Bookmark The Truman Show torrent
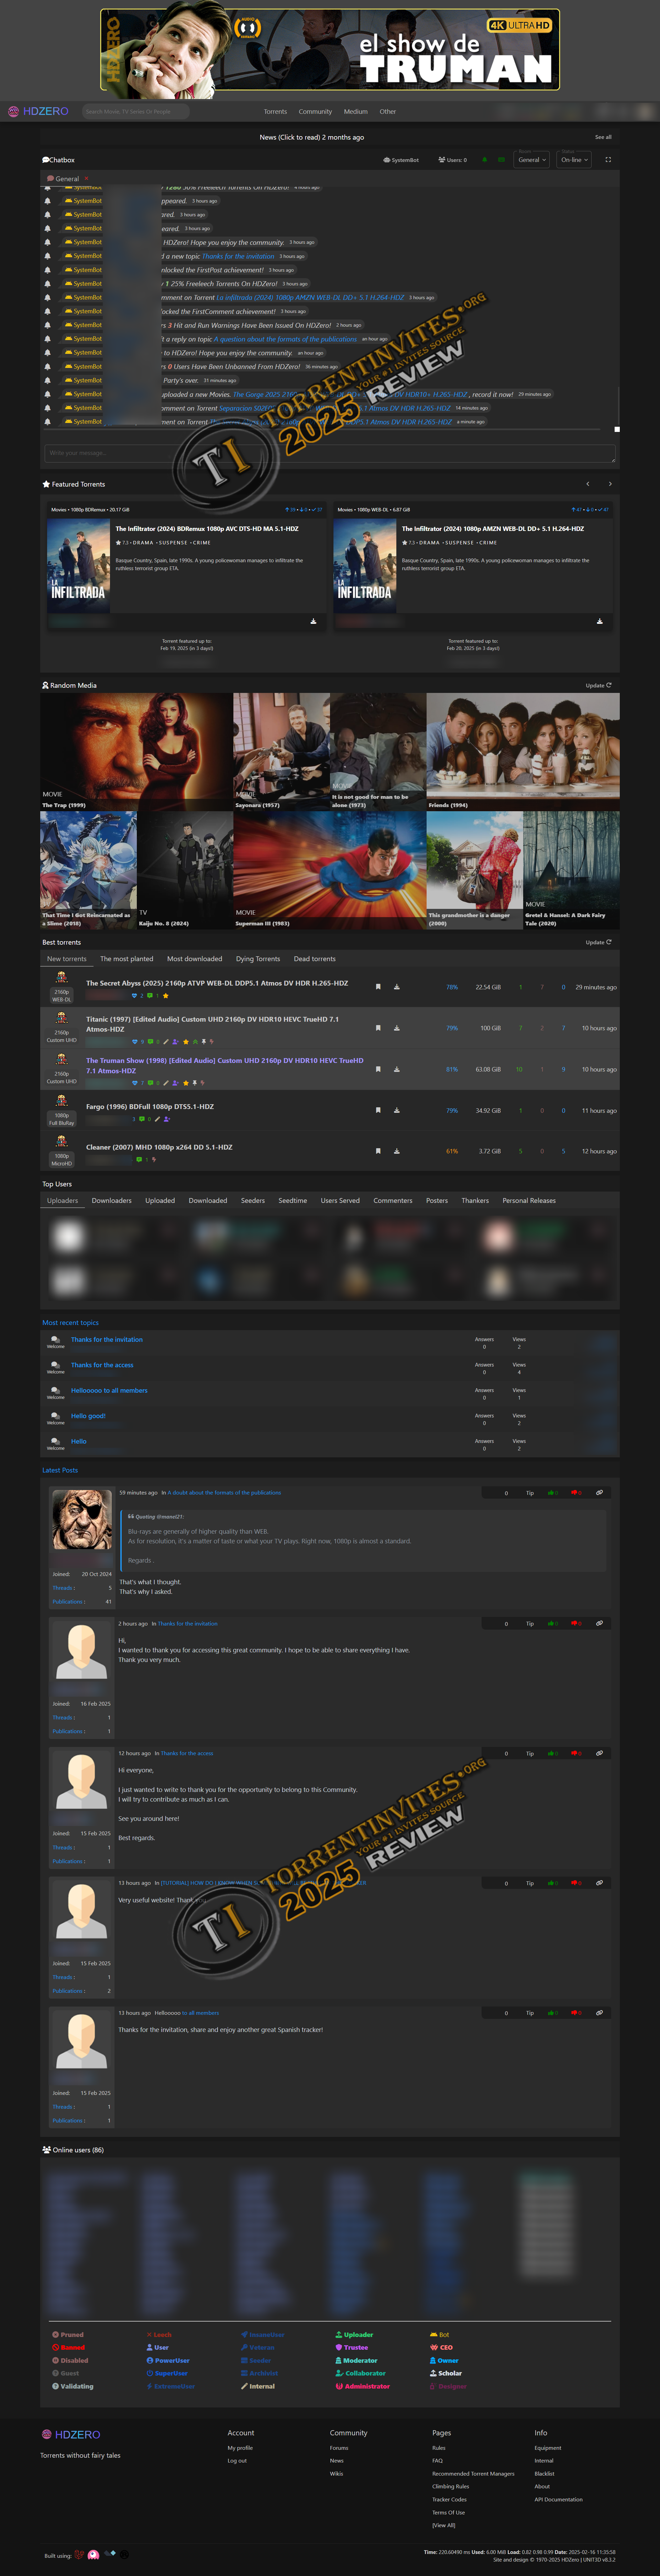Viewport: 660px width, 2576px height. tap(378, 1069)
